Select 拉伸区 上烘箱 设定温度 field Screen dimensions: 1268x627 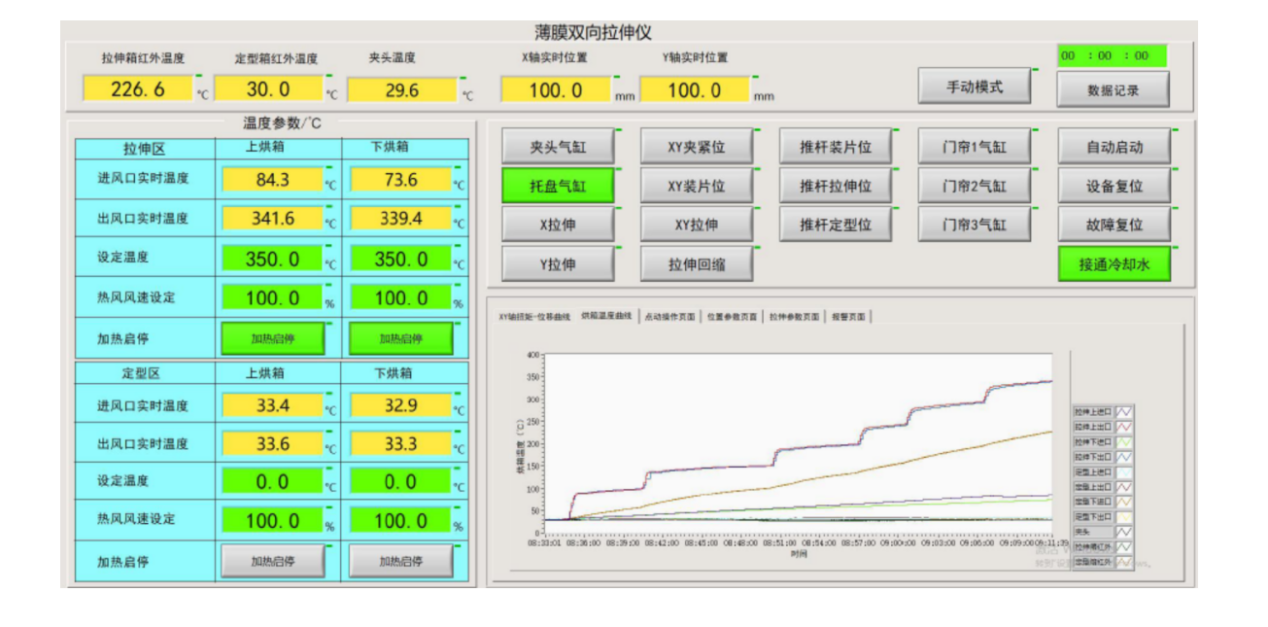pyautogui.click(x=272, y=259)
